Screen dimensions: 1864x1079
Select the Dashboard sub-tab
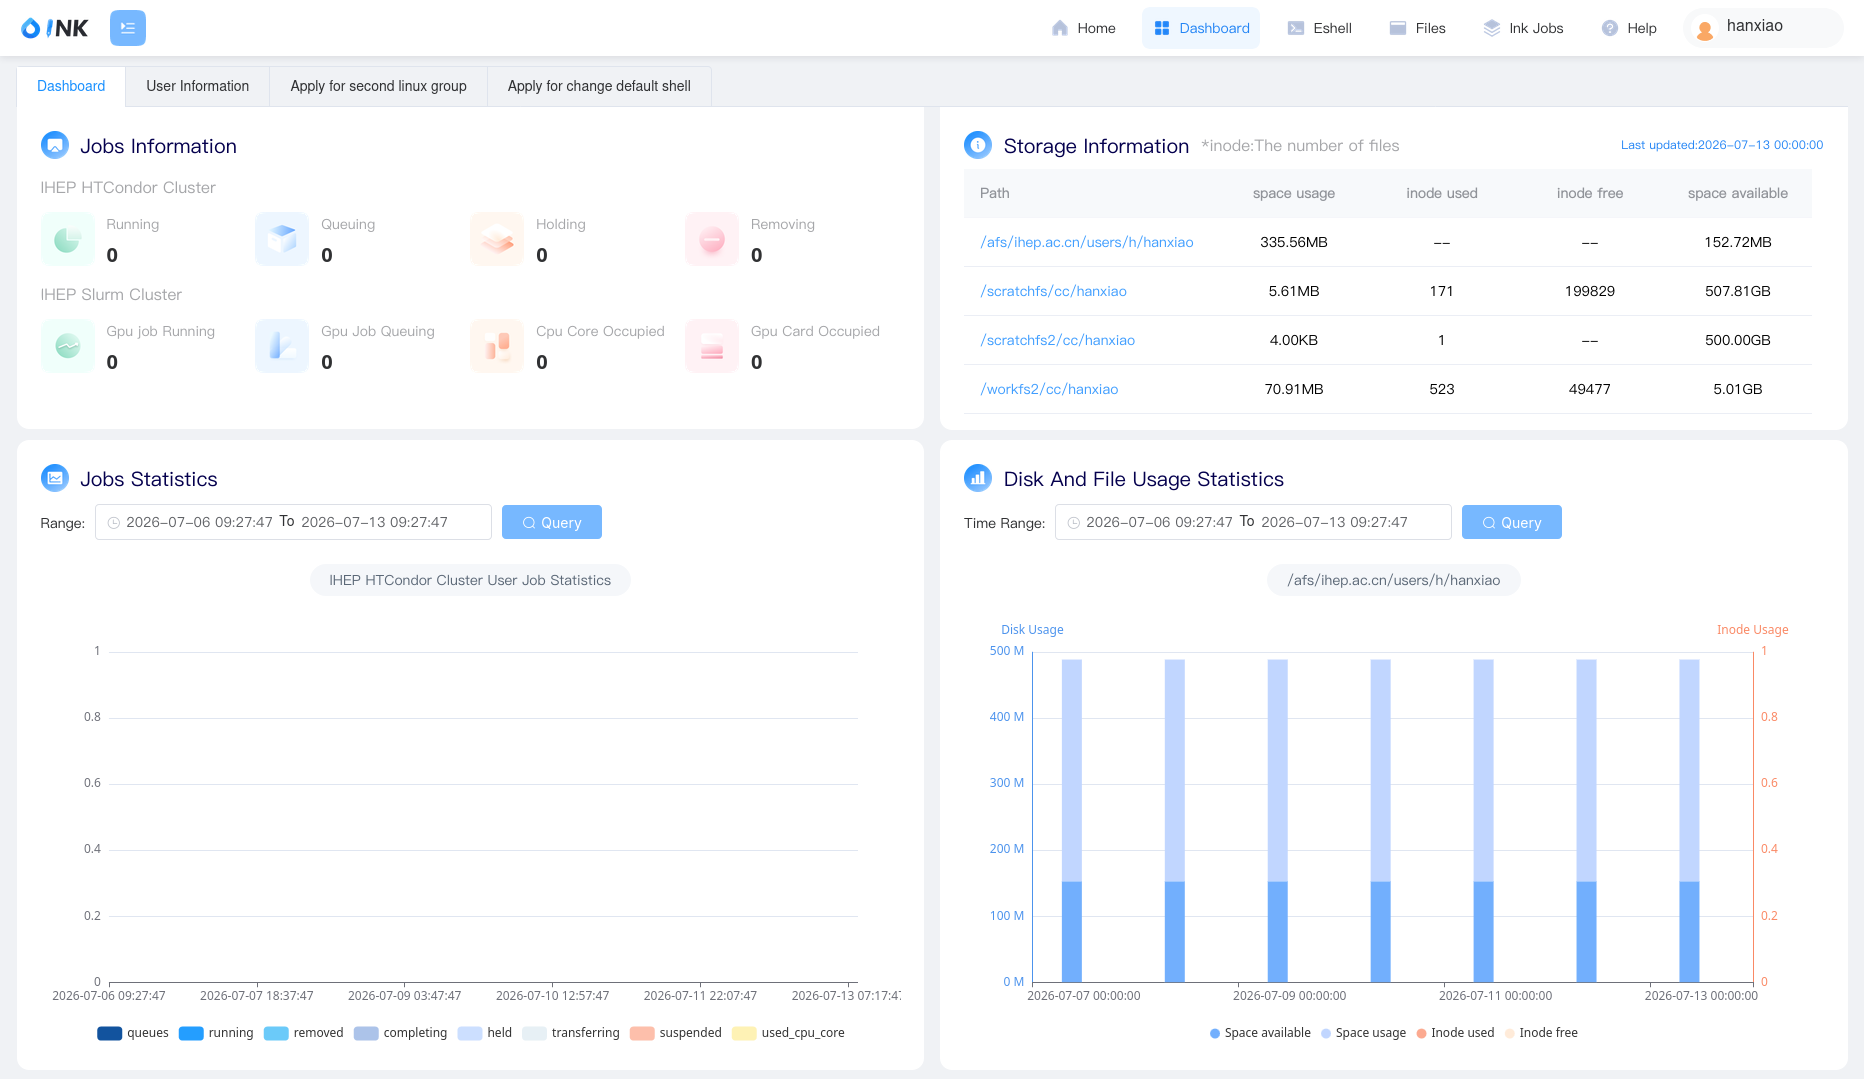(71, 86)
